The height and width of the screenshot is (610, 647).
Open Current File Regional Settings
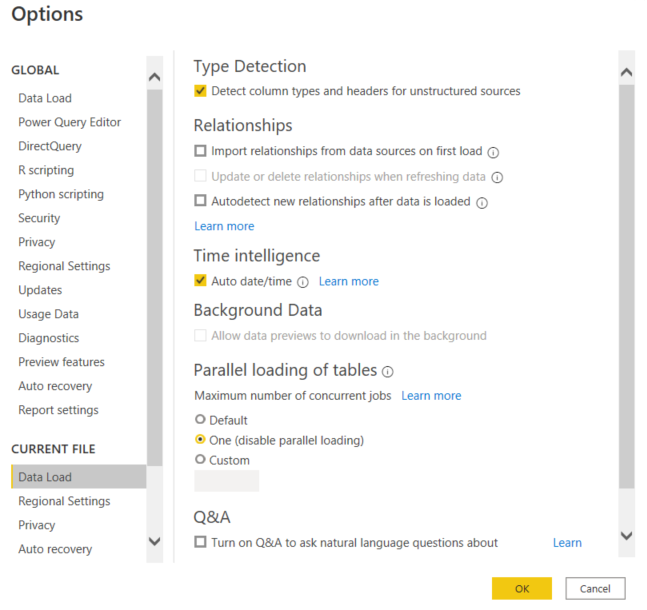(64, 501)
